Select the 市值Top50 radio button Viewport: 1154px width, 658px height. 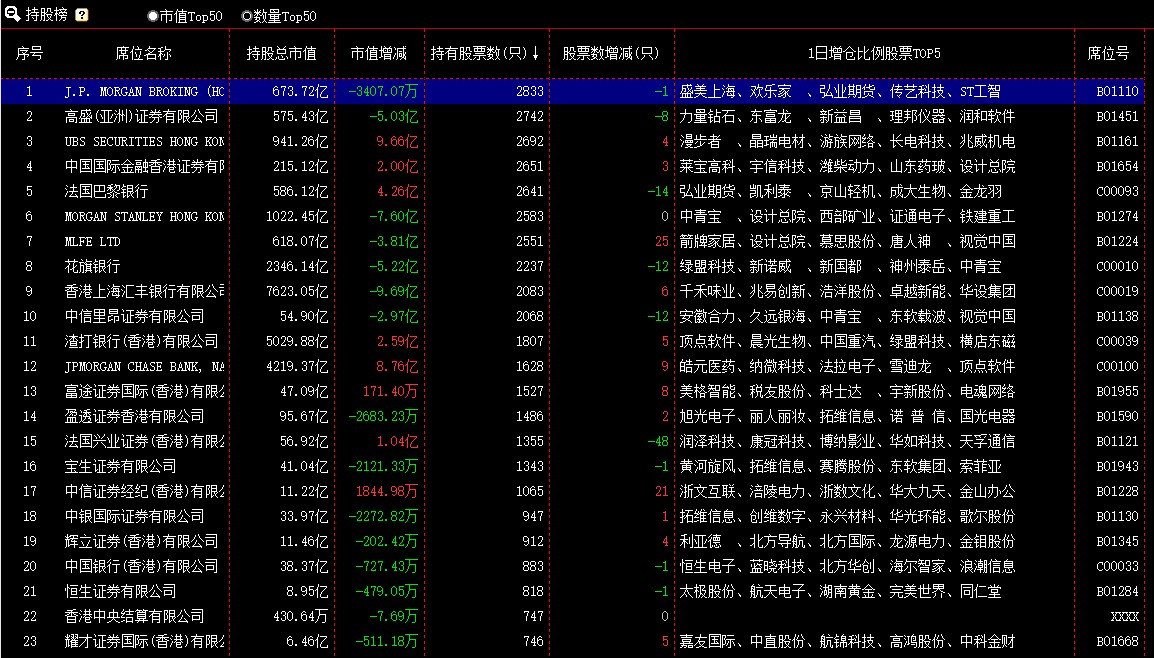(153, 16)
